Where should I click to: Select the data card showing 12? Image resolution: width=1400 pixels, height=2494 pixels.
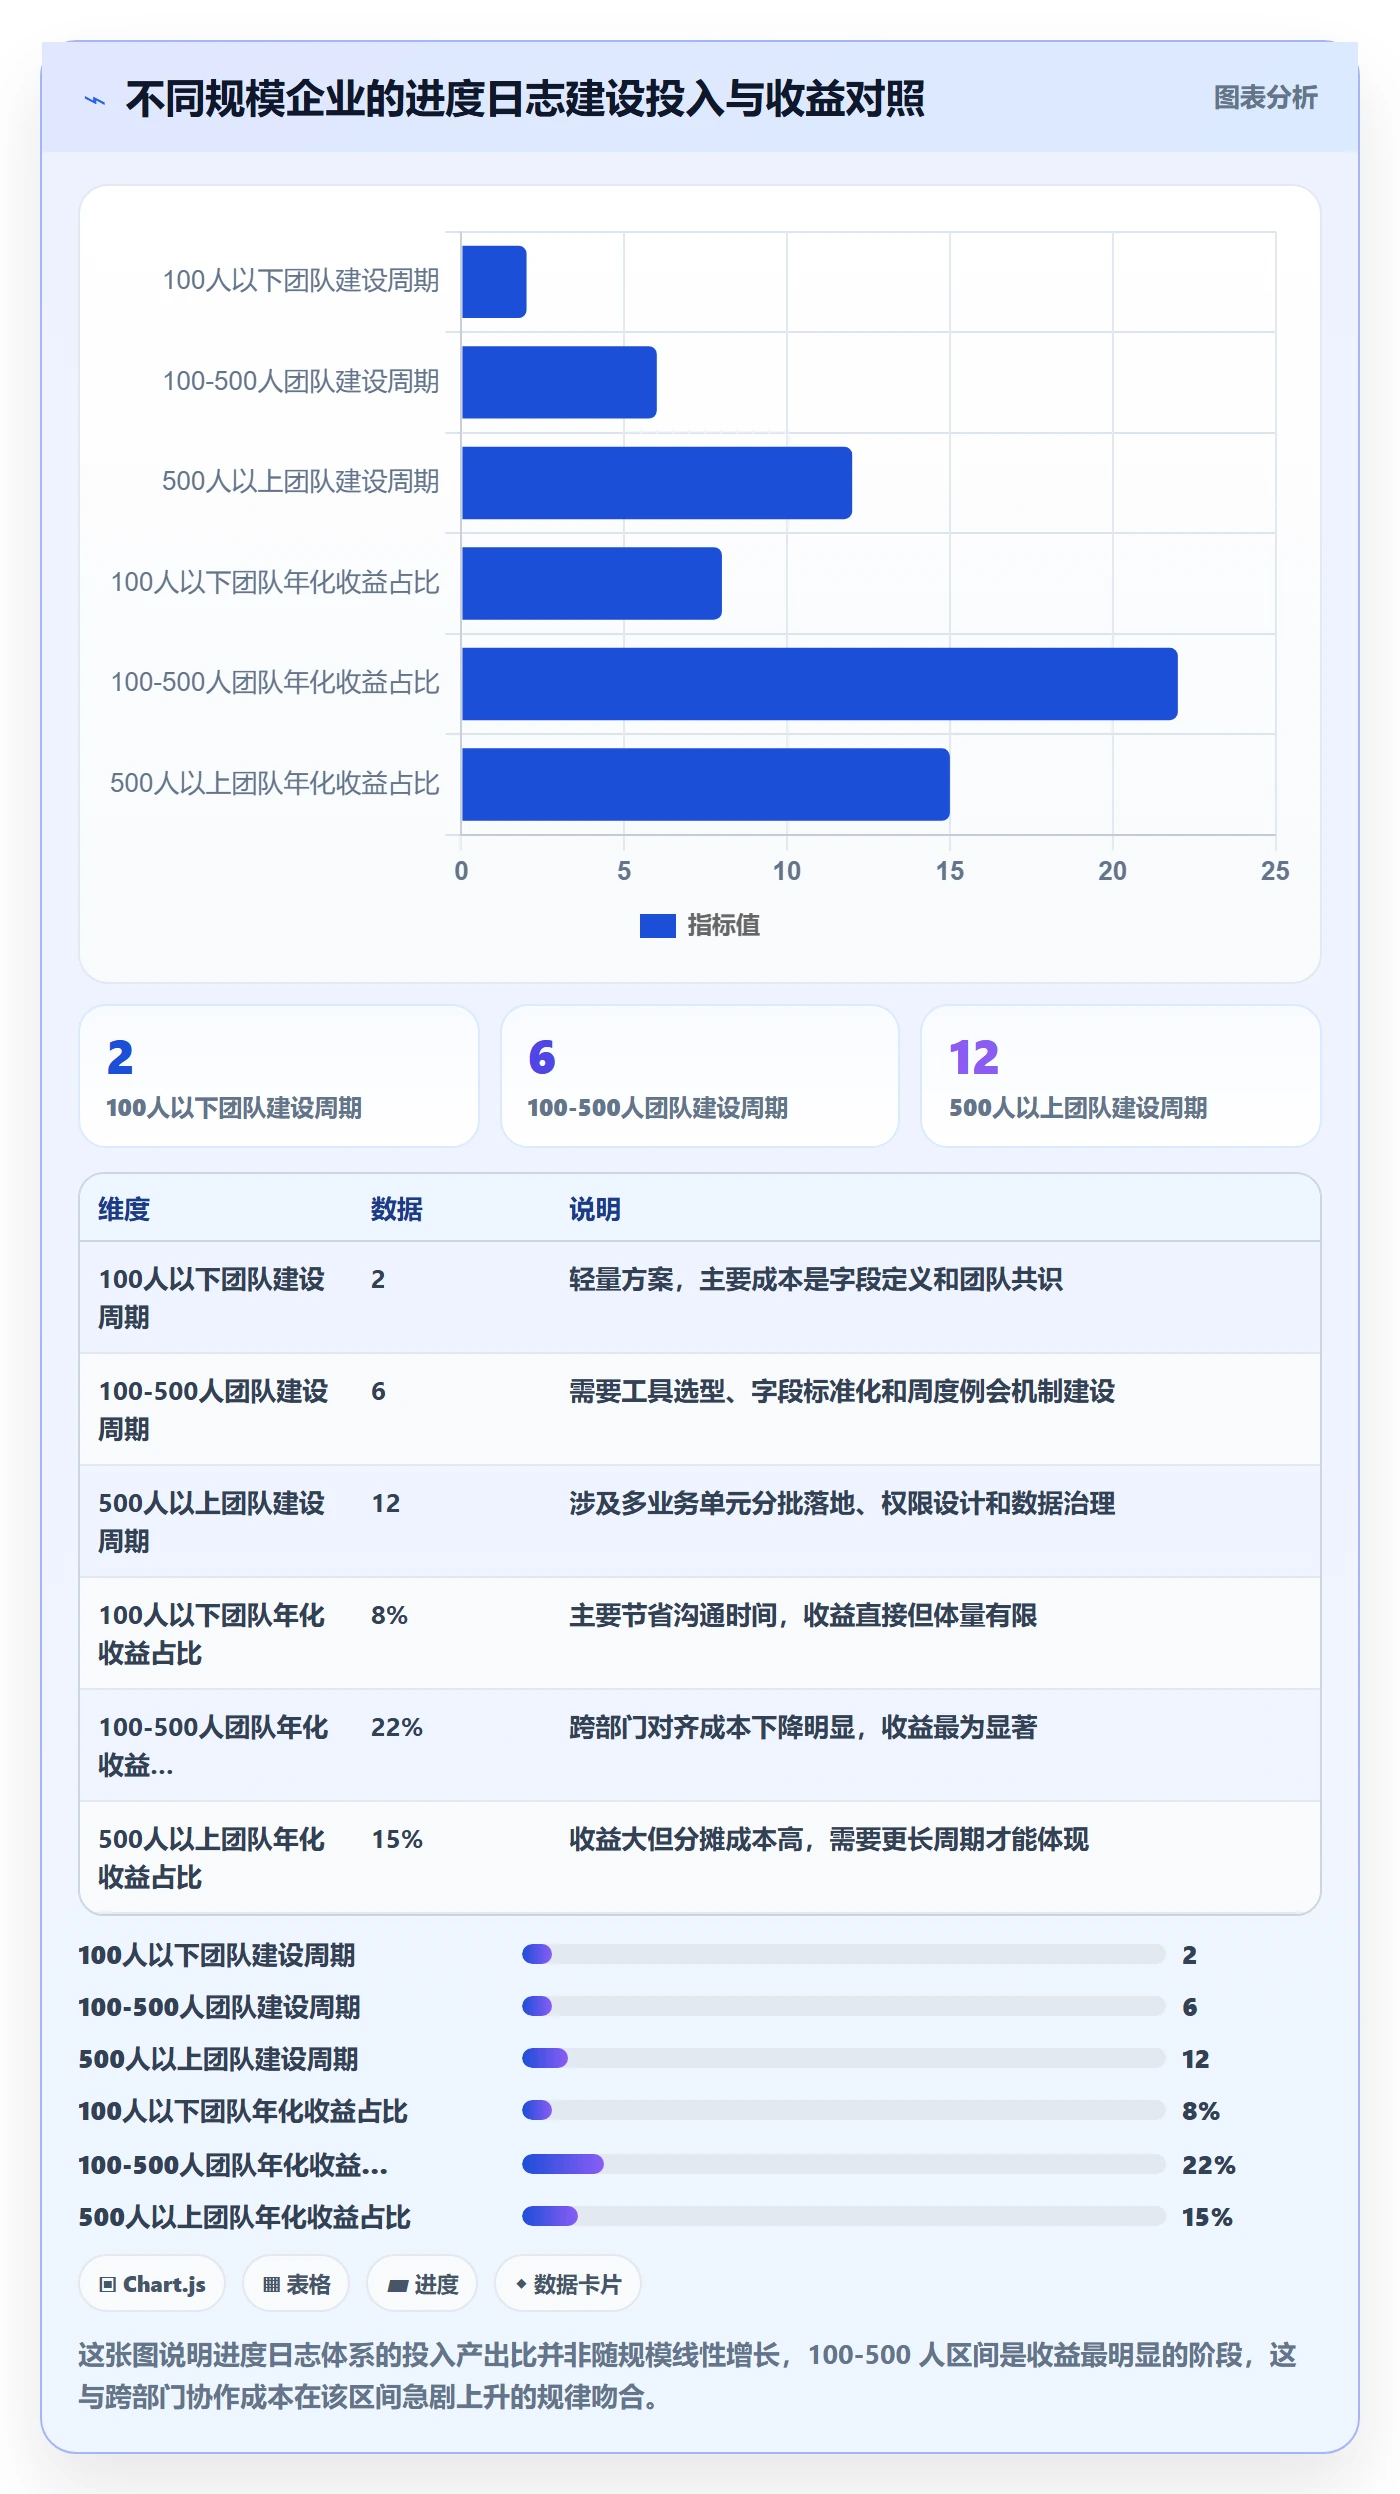[x=1121, y=1076]
